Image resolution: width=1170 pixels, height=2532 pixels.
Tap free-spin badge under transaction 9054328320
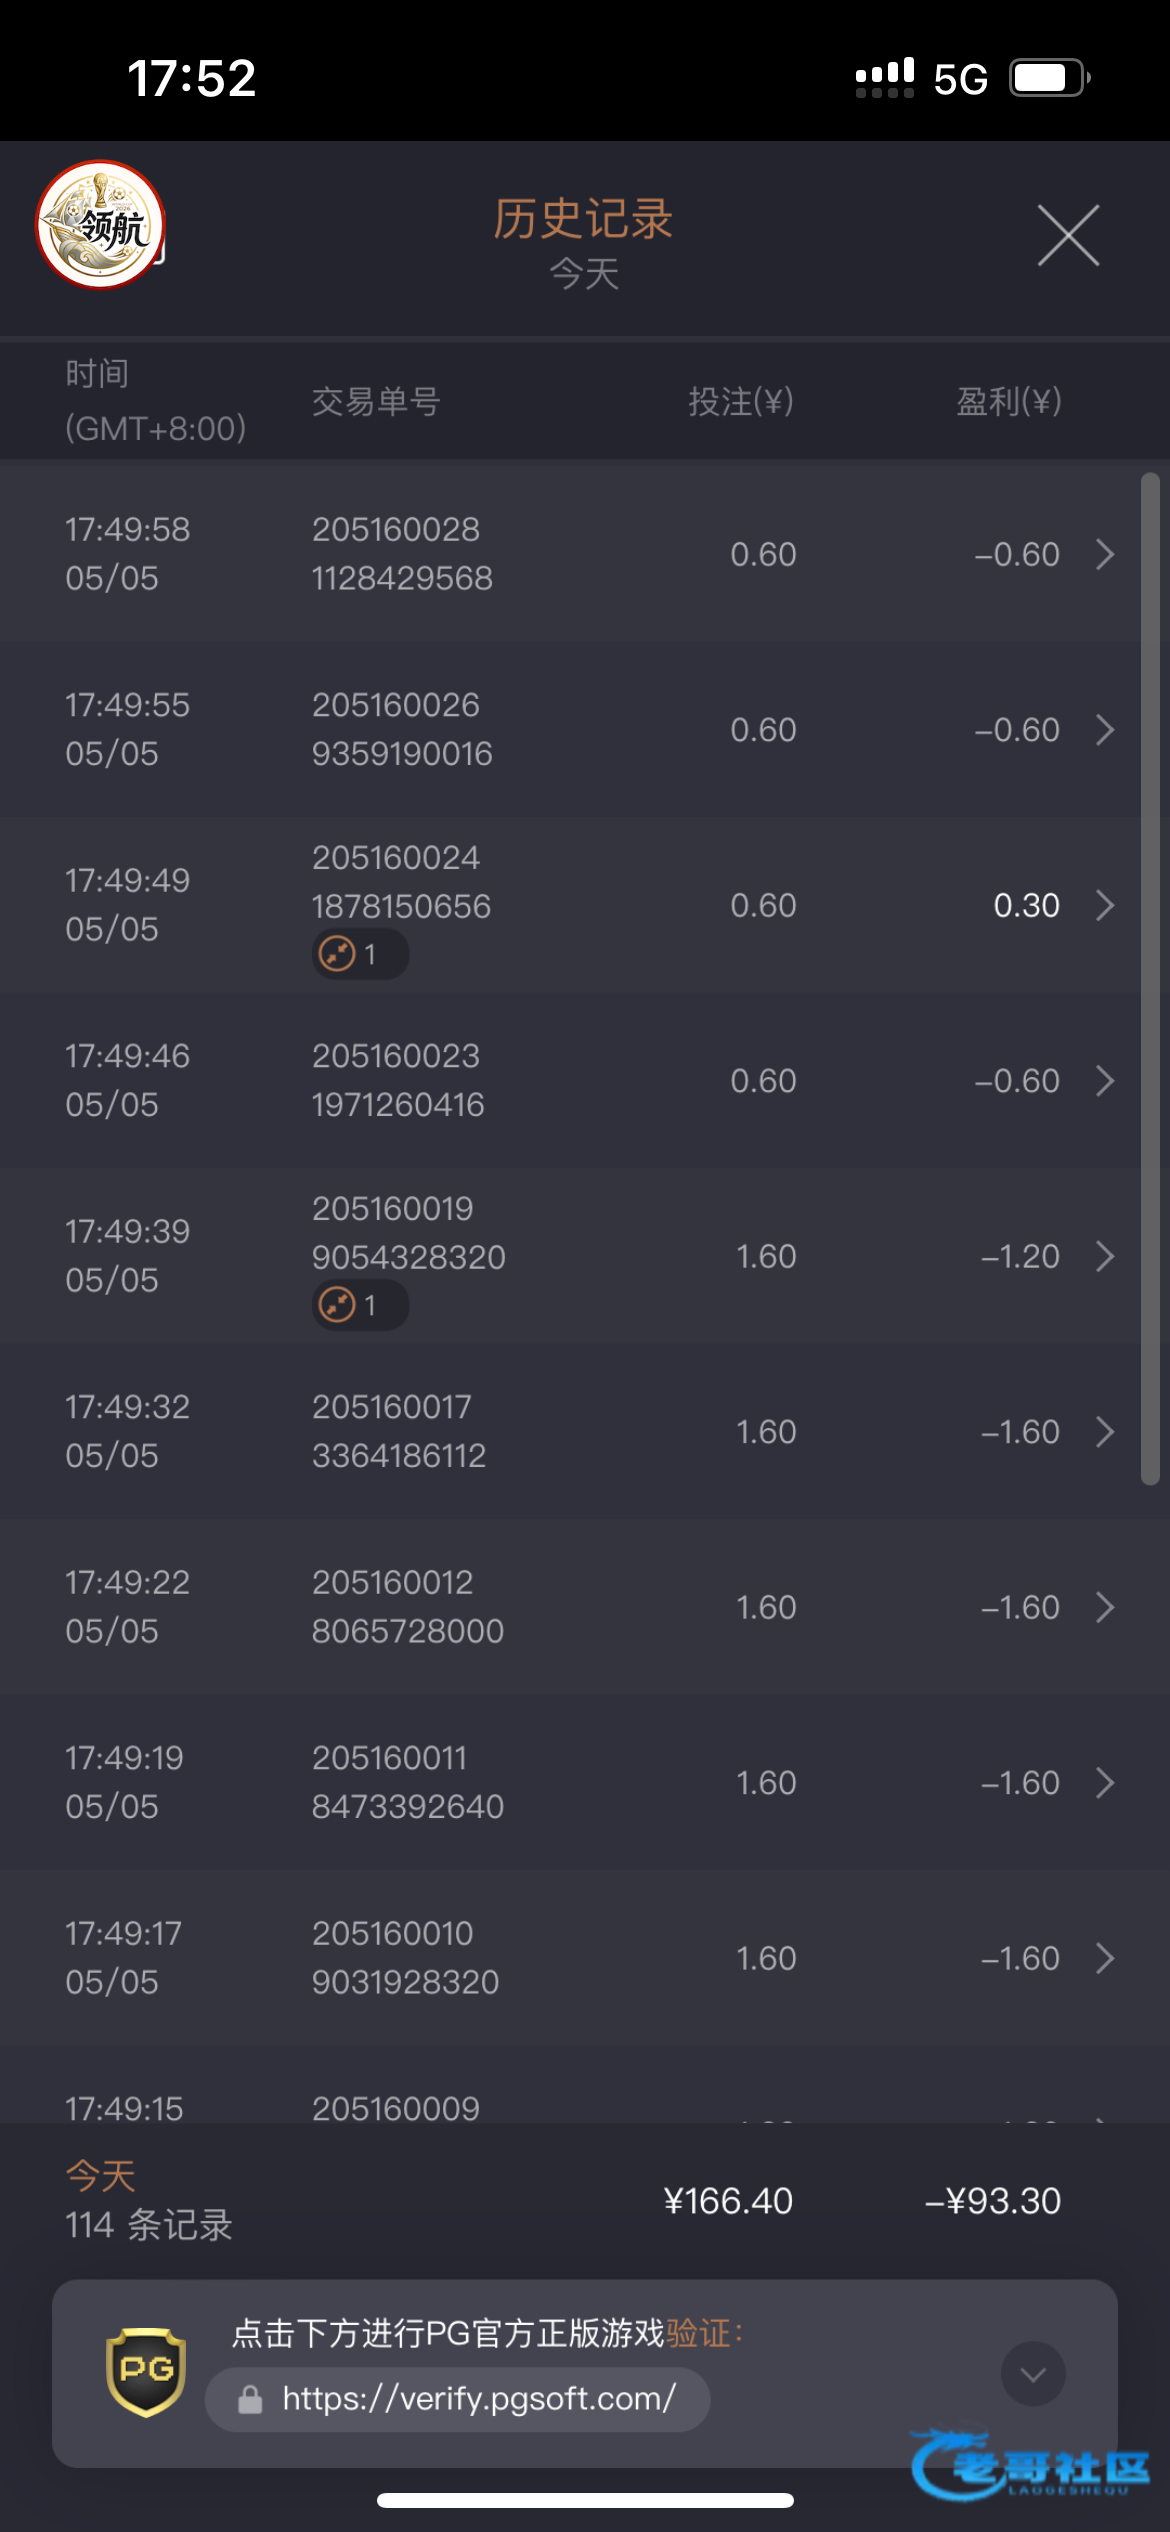pos(360,1305)
